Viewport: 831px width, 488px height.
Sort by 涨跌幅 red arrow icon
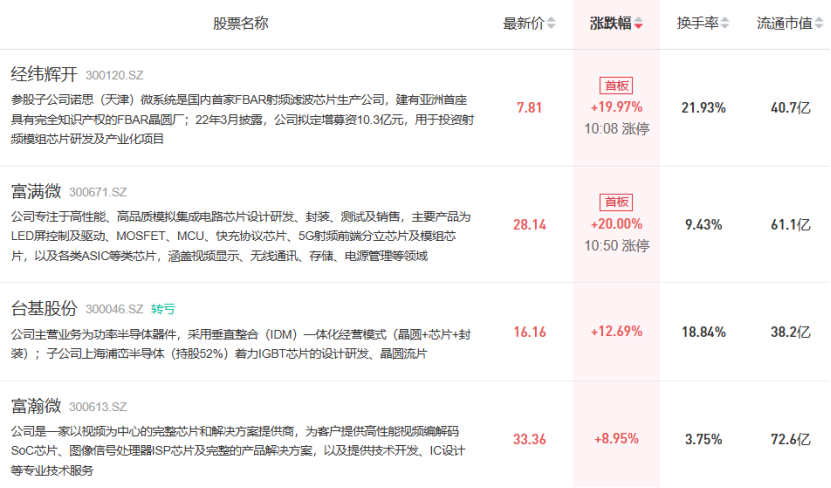(639, 23)
